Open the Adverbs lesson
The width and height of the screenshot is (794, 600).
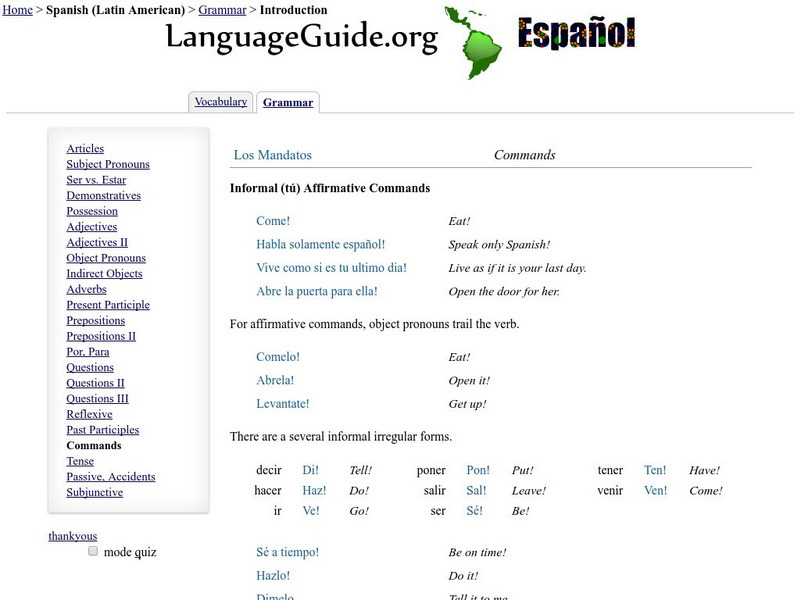click(86, 289)
